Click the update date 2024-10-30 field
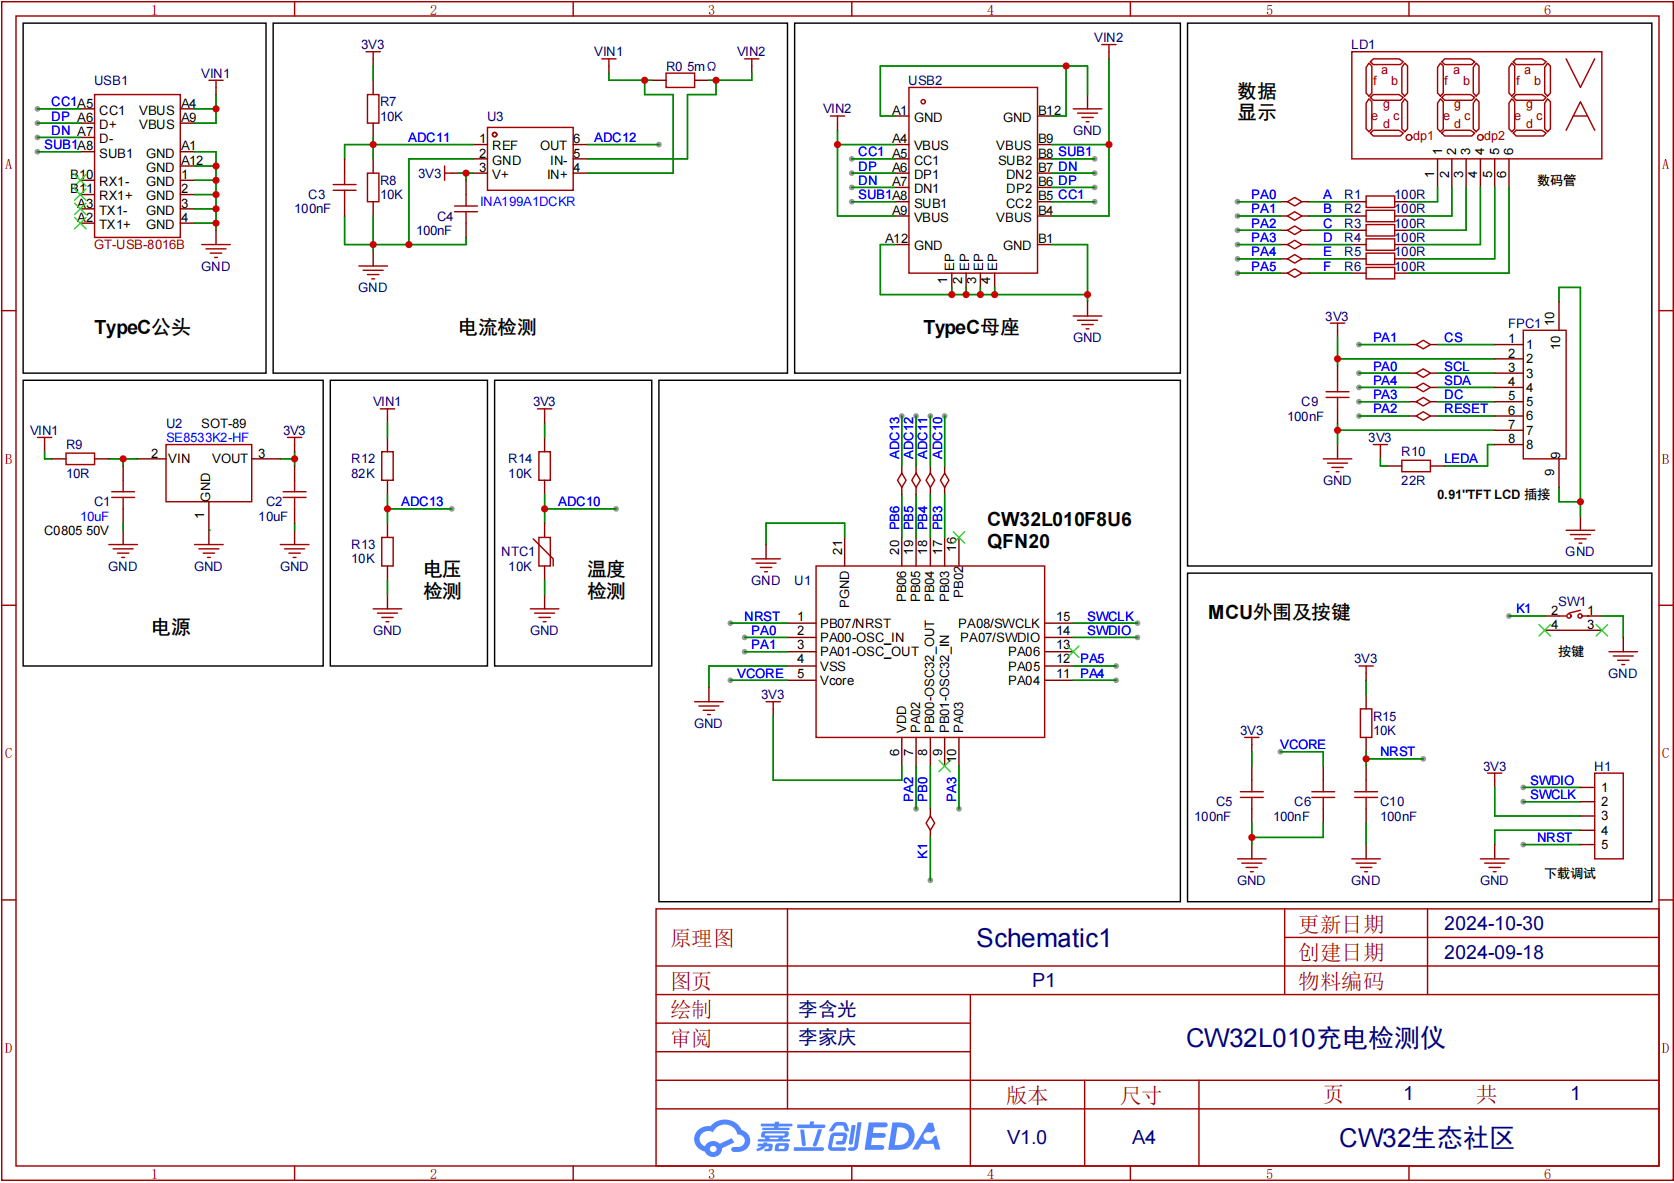This screenshot has width=1674, height=1183. (1493, 924)
